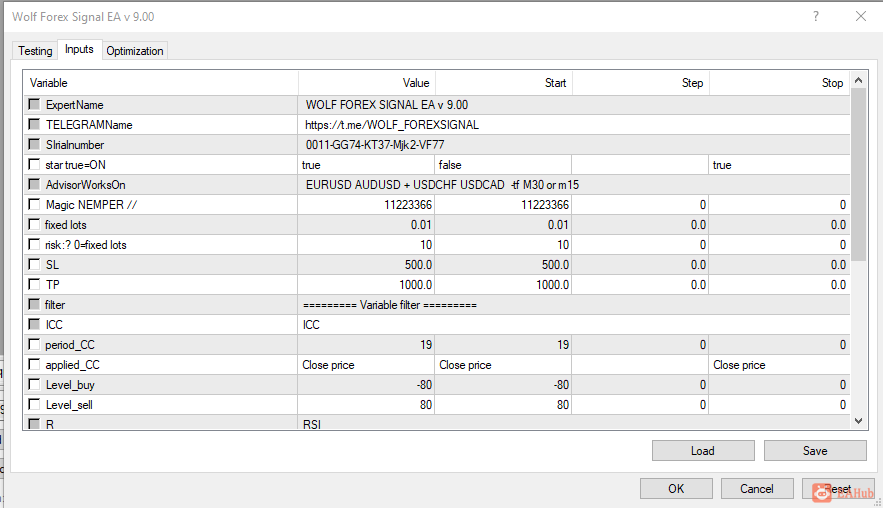Screen dimensions: 883x508
Task: Tick the risk:? 0=fixed lots checkbox
Action: [x=34, y=244]
